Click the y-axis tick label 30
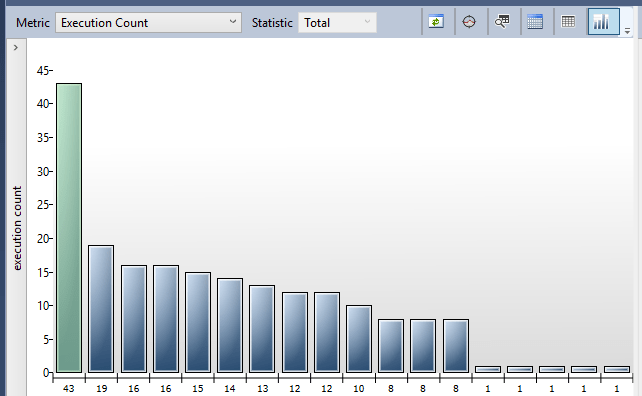Screen dimensions: 642x396 (x=43, y=171)
